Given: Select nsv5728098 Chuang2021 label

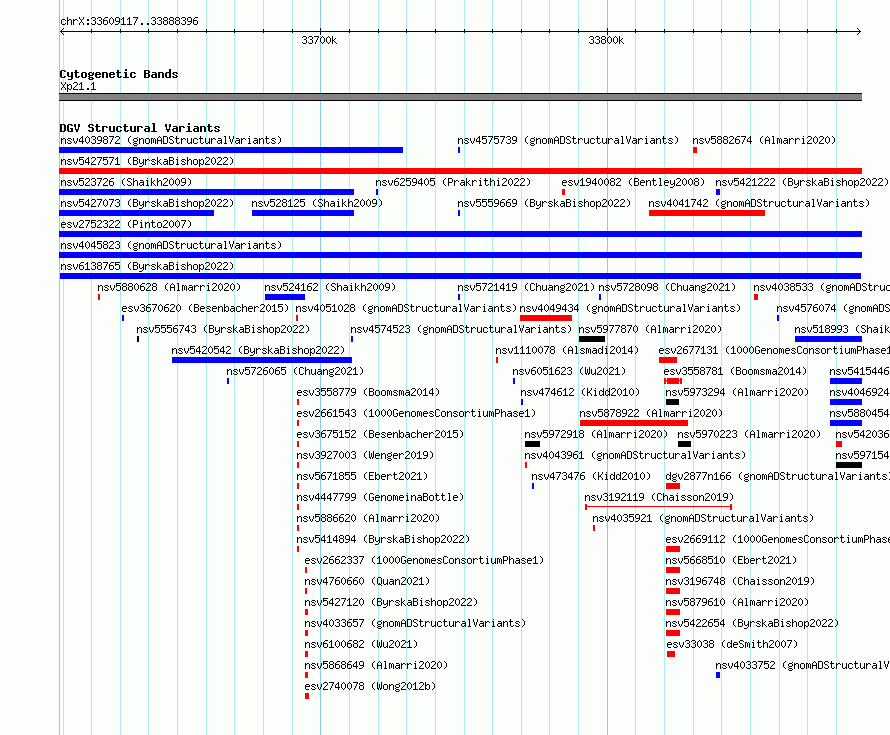Looking at the screenshot, I should pos(667,287).
